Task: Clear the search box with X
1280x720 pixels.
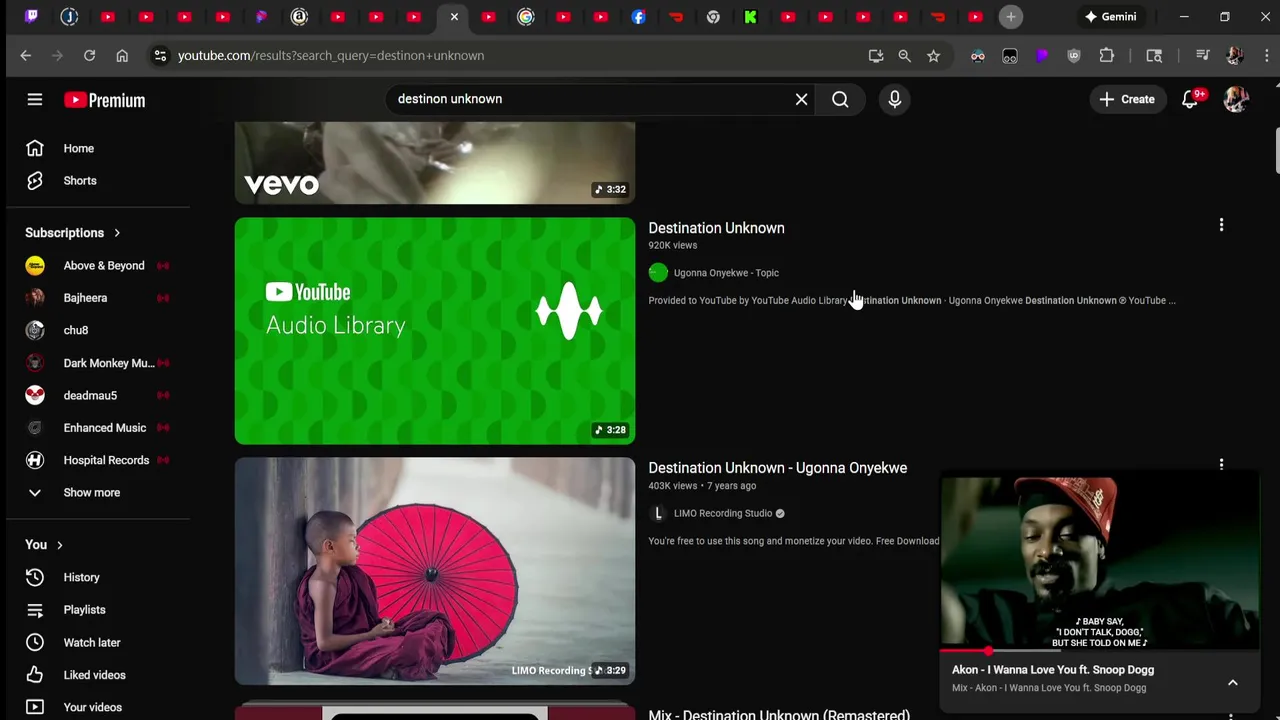Action: 801,99
